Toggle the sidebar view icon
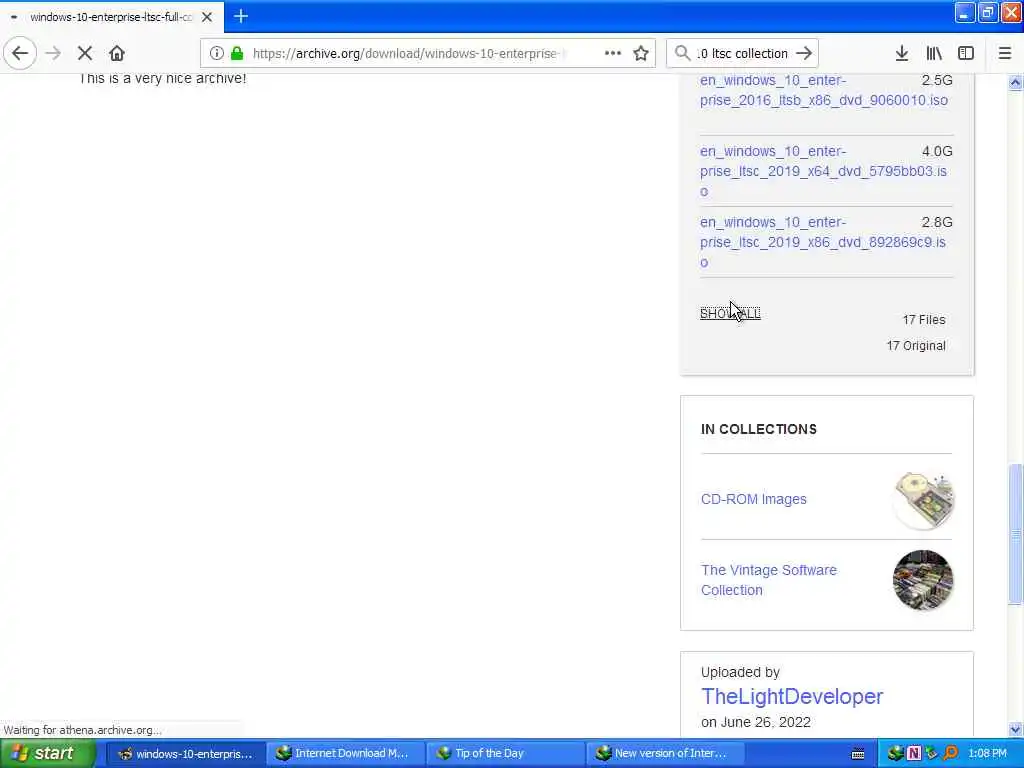This screenshot has width=1024, height=768. point(966,53)
